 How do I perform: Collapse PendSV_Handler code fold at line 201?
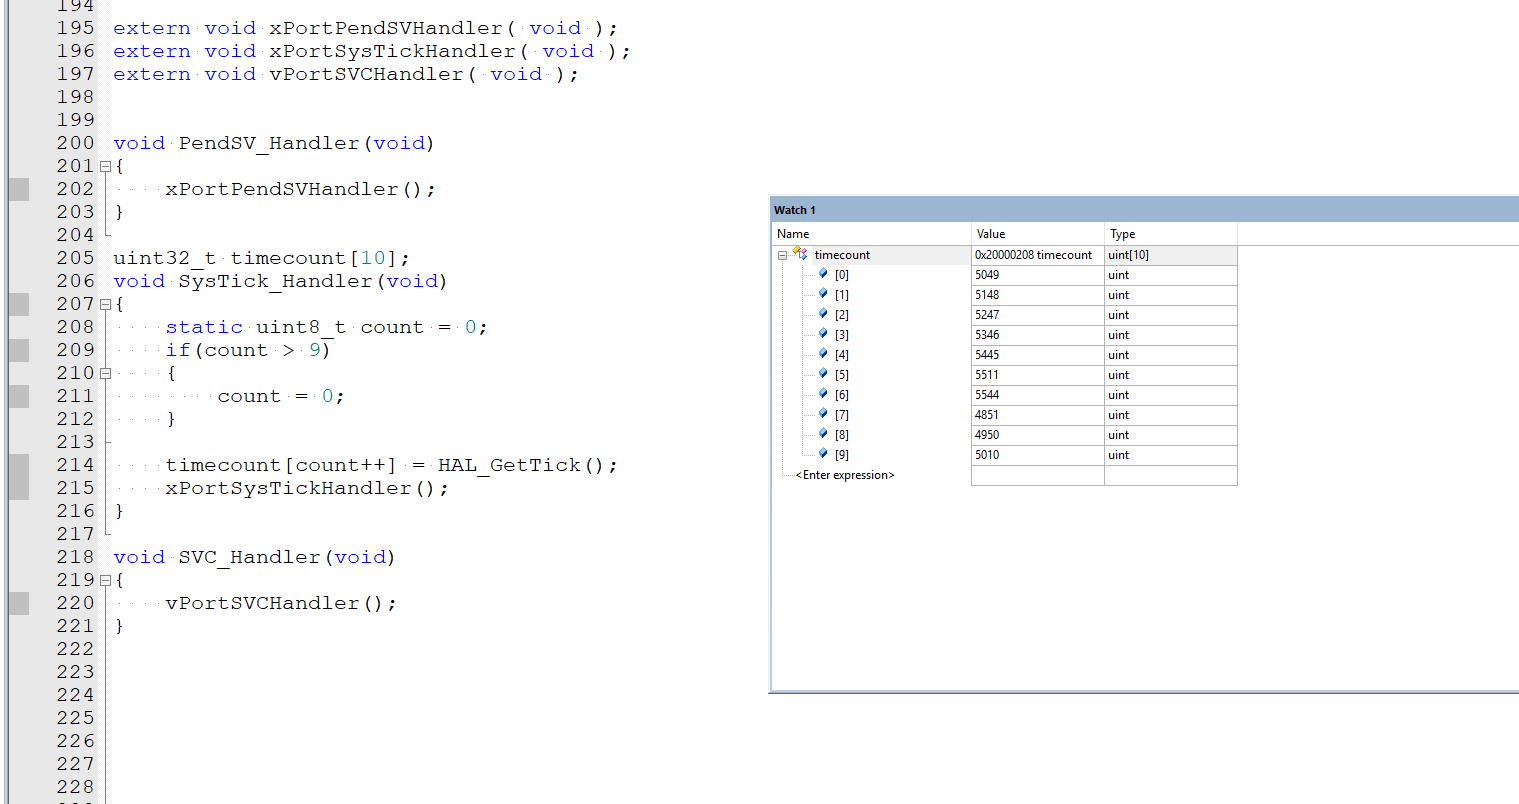click(106, 166)
